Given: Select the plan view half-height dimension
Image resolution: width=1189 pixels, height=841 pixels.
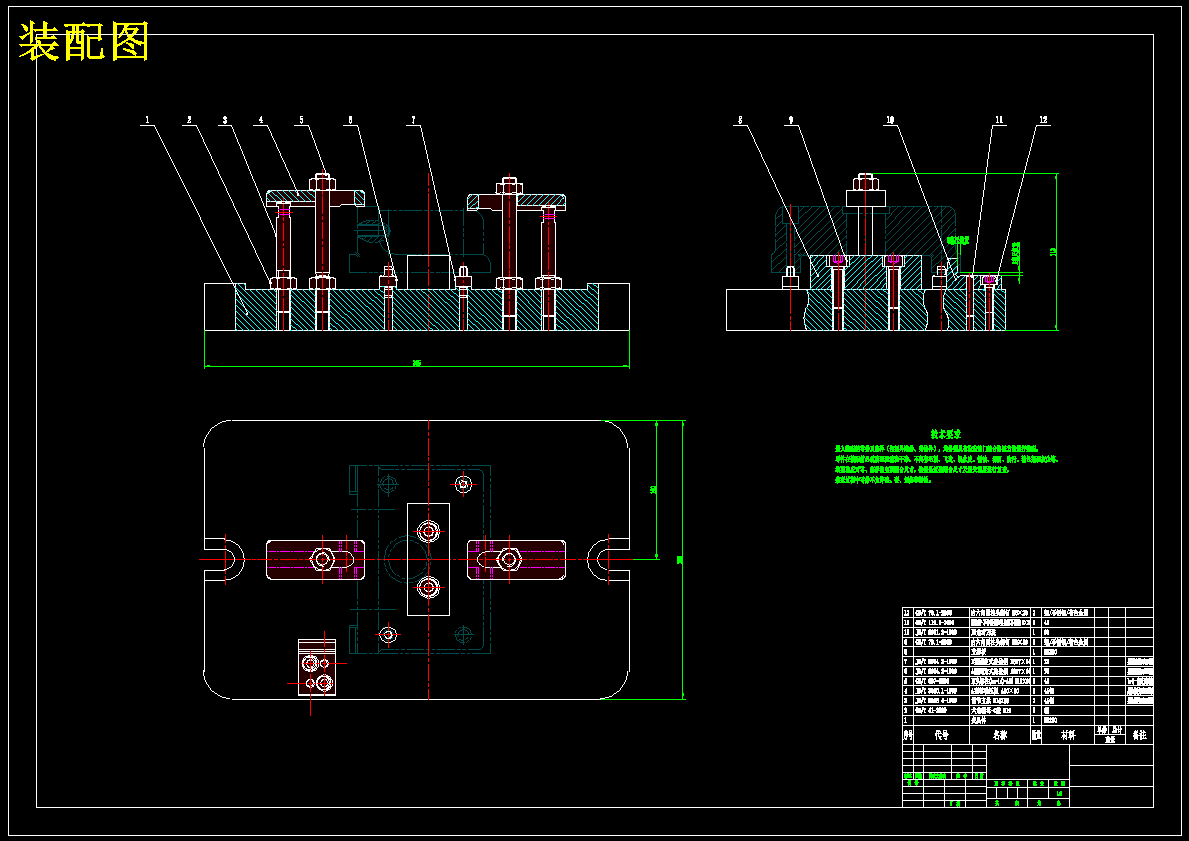Looking at the screenshot, I should click(653, 490).
